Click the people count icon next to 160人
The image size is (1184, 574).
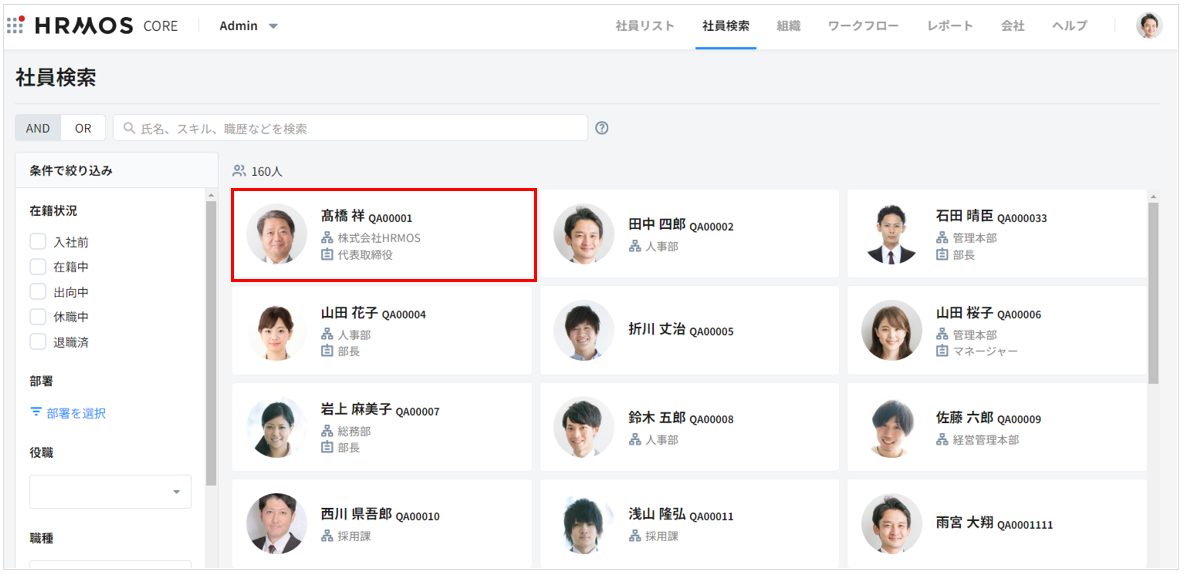[239, 171]
